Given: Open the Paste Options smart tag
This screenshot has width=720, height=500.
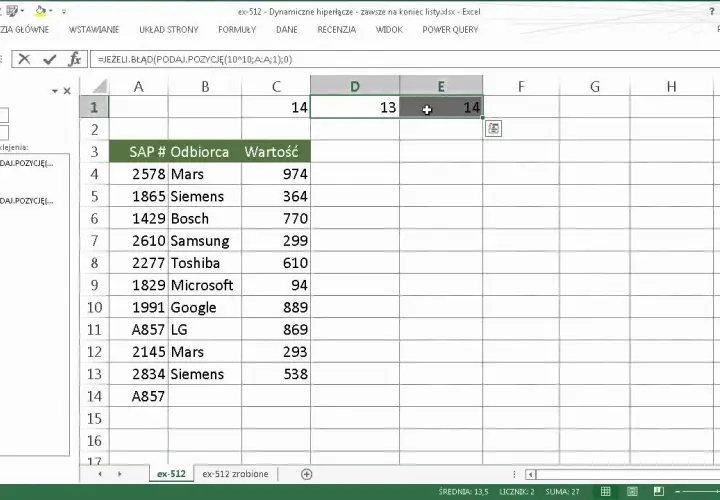Looking at the screenshot, I should tap(493, 129).
